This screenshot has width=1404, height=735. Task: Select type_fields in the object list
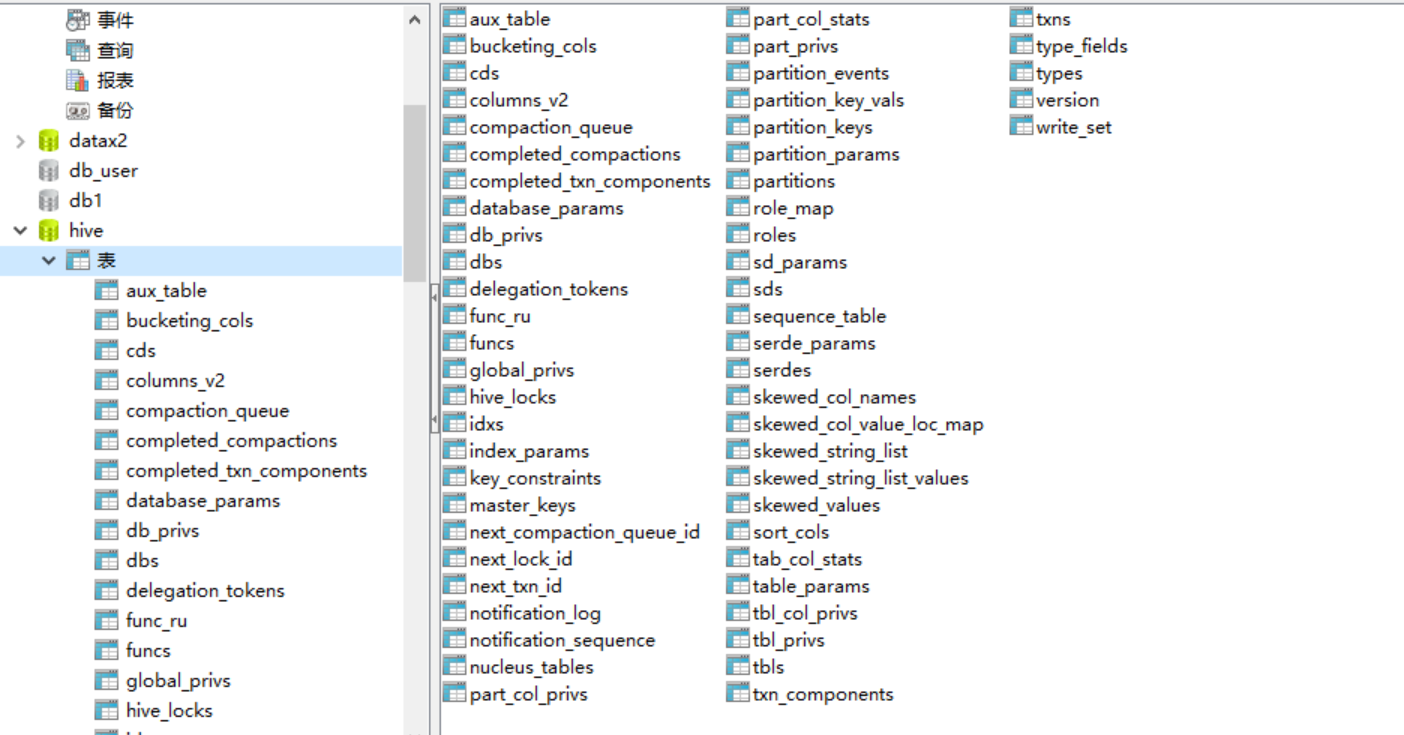pos(1081,46)
